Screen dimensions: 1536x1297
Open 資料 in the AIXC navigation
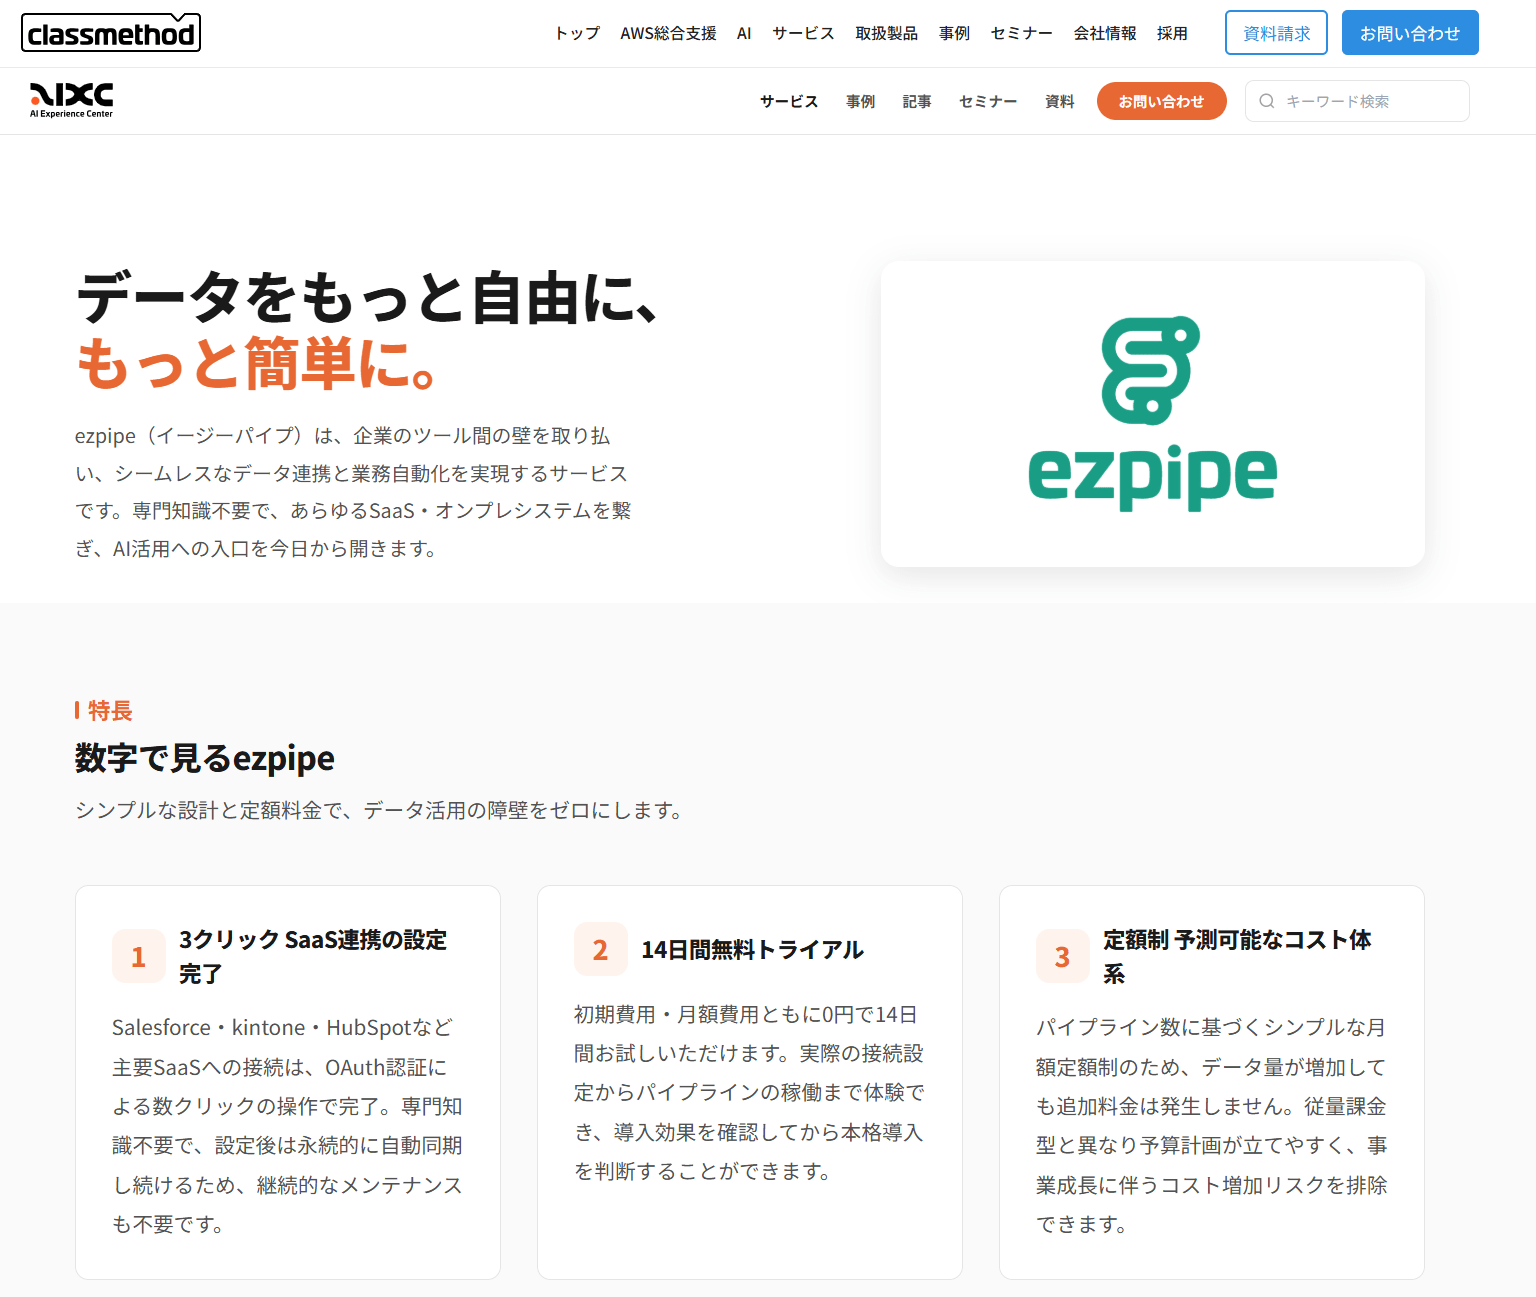click(1059, 101)
